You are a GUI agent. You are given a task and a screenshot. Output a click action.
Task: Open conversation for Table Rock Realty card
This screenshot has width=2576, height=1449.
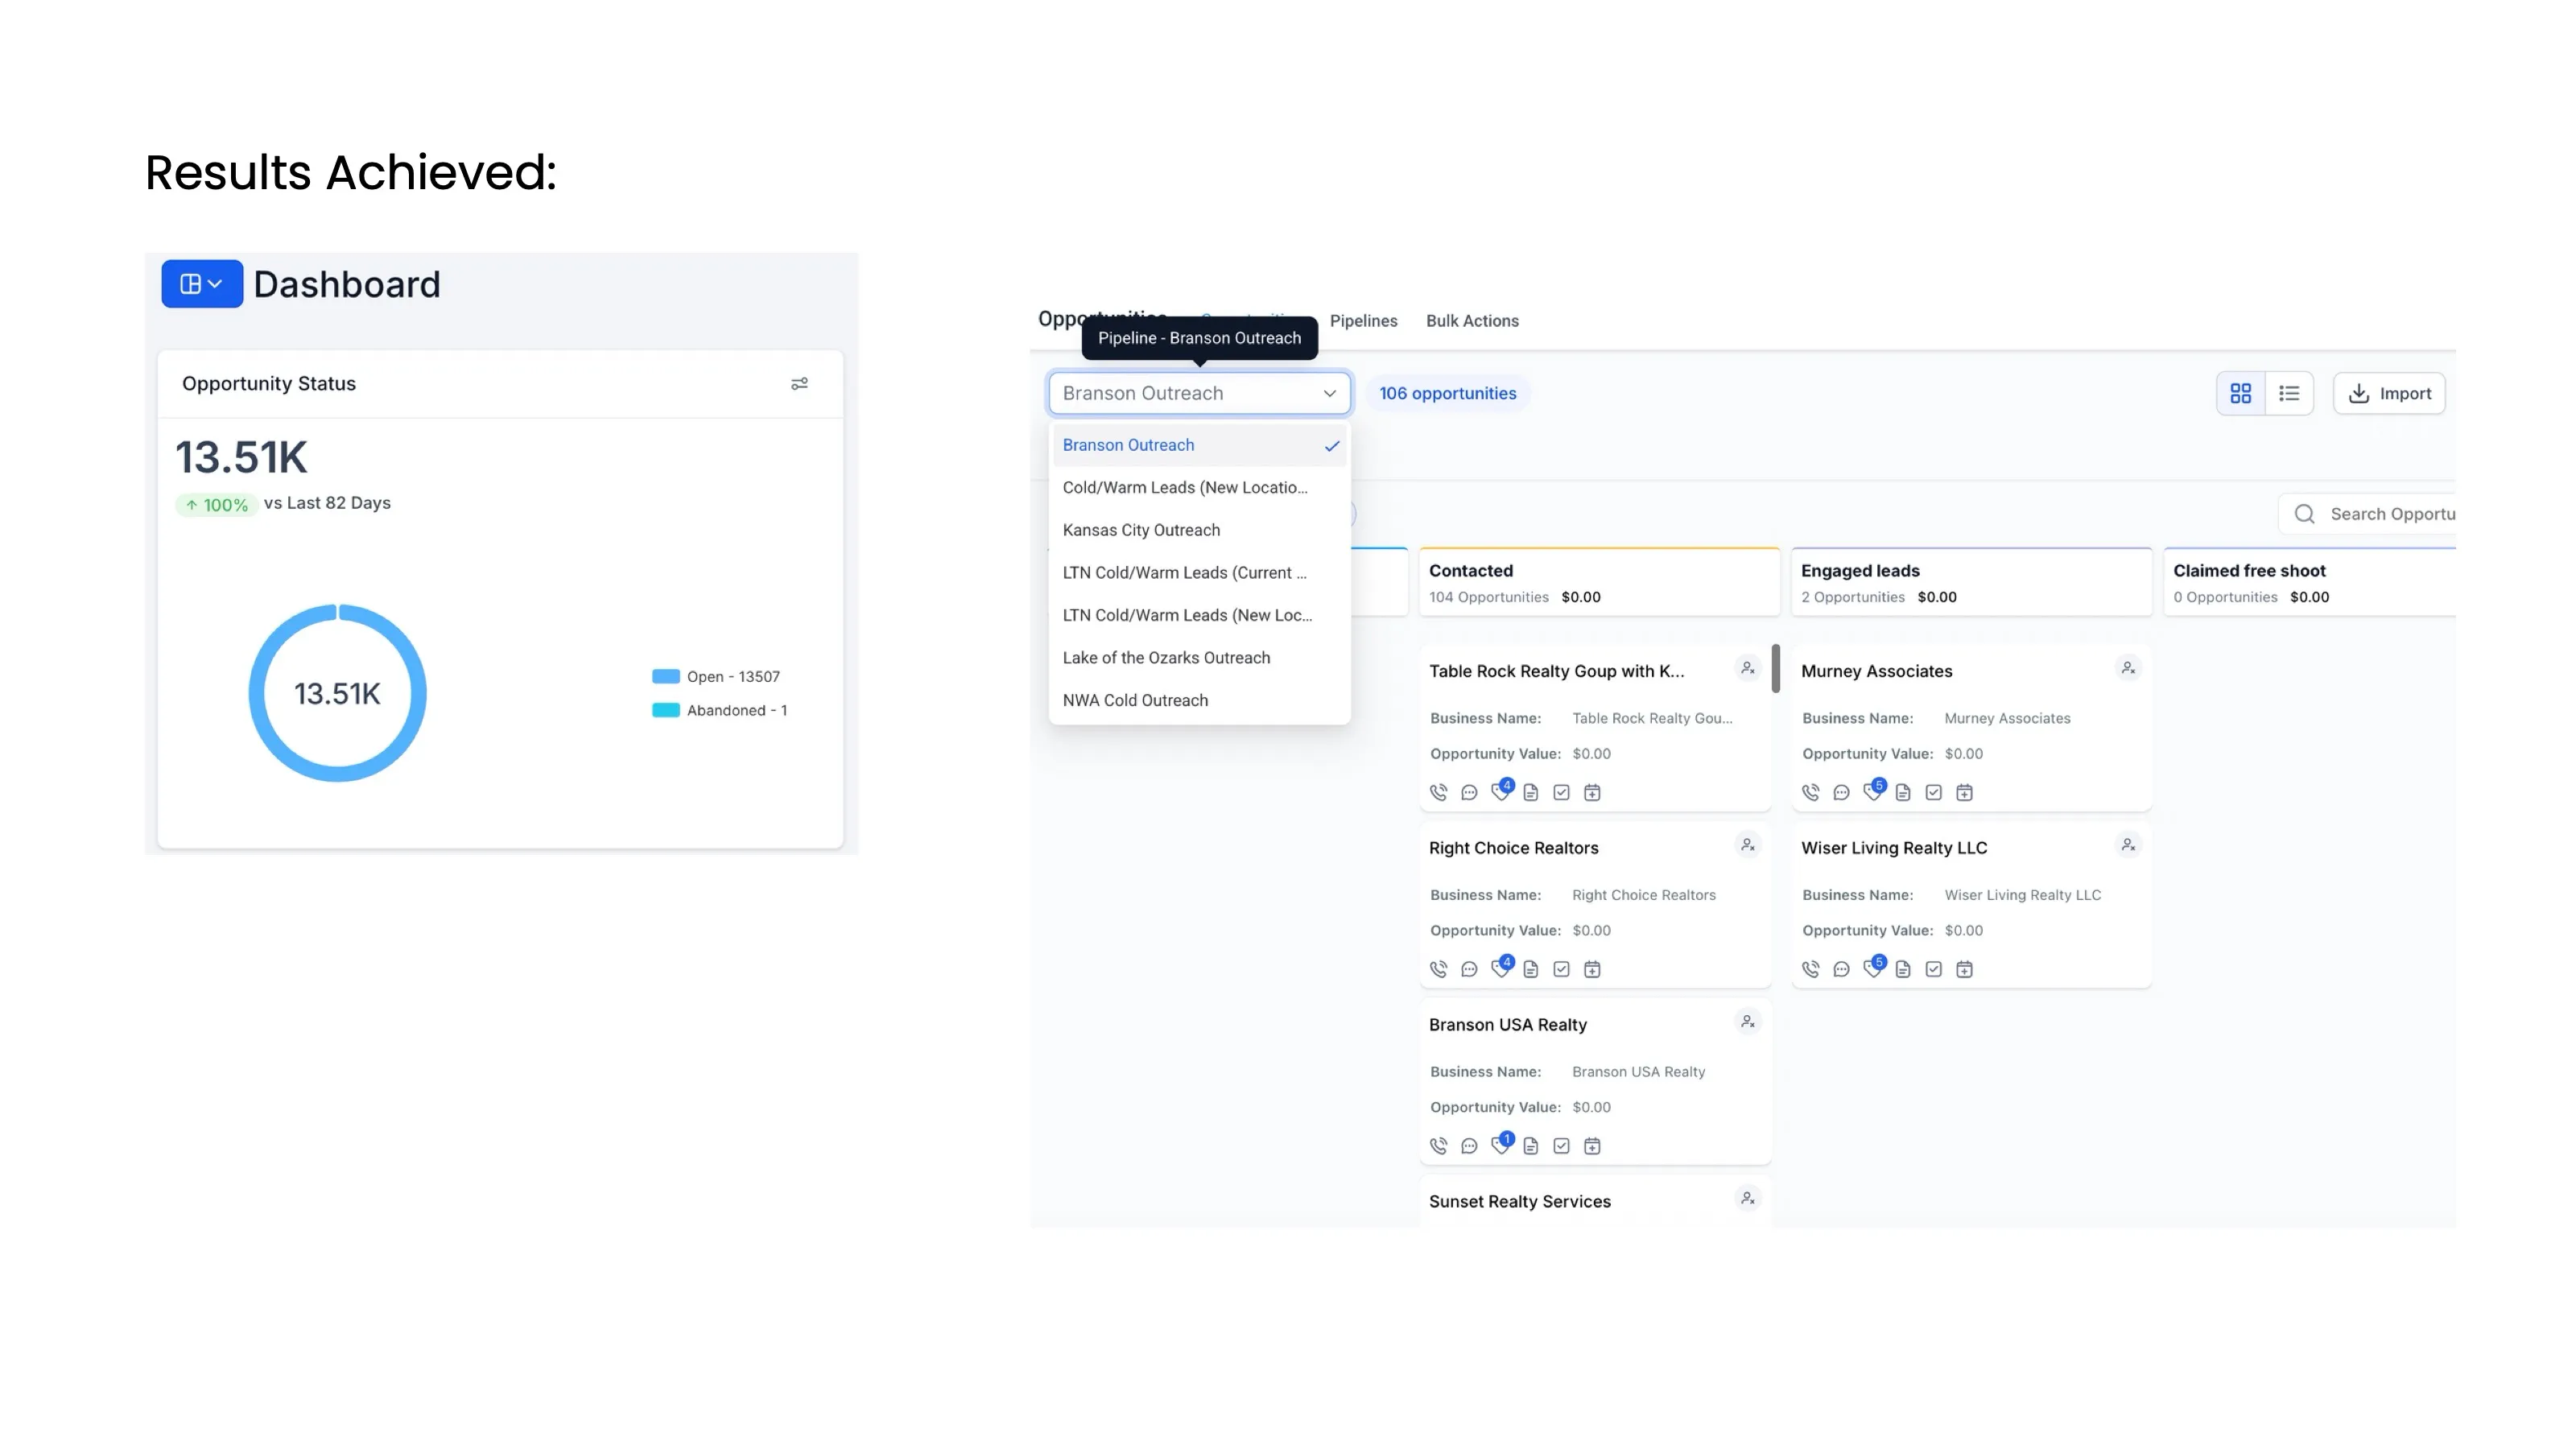1469,793
